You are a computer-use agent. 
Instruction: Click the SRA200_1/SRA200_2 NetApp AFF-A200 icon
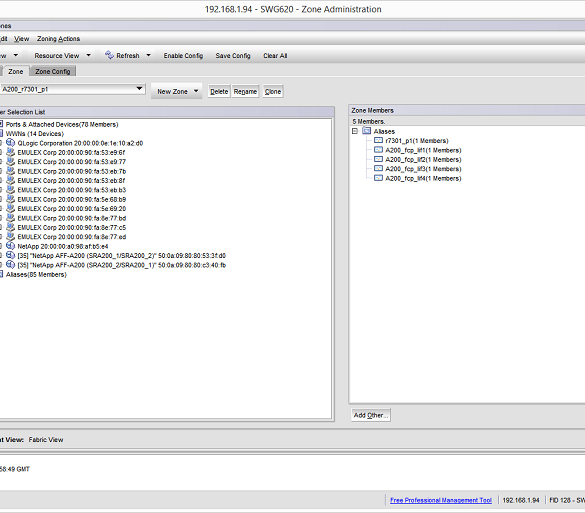pos(11,256)
